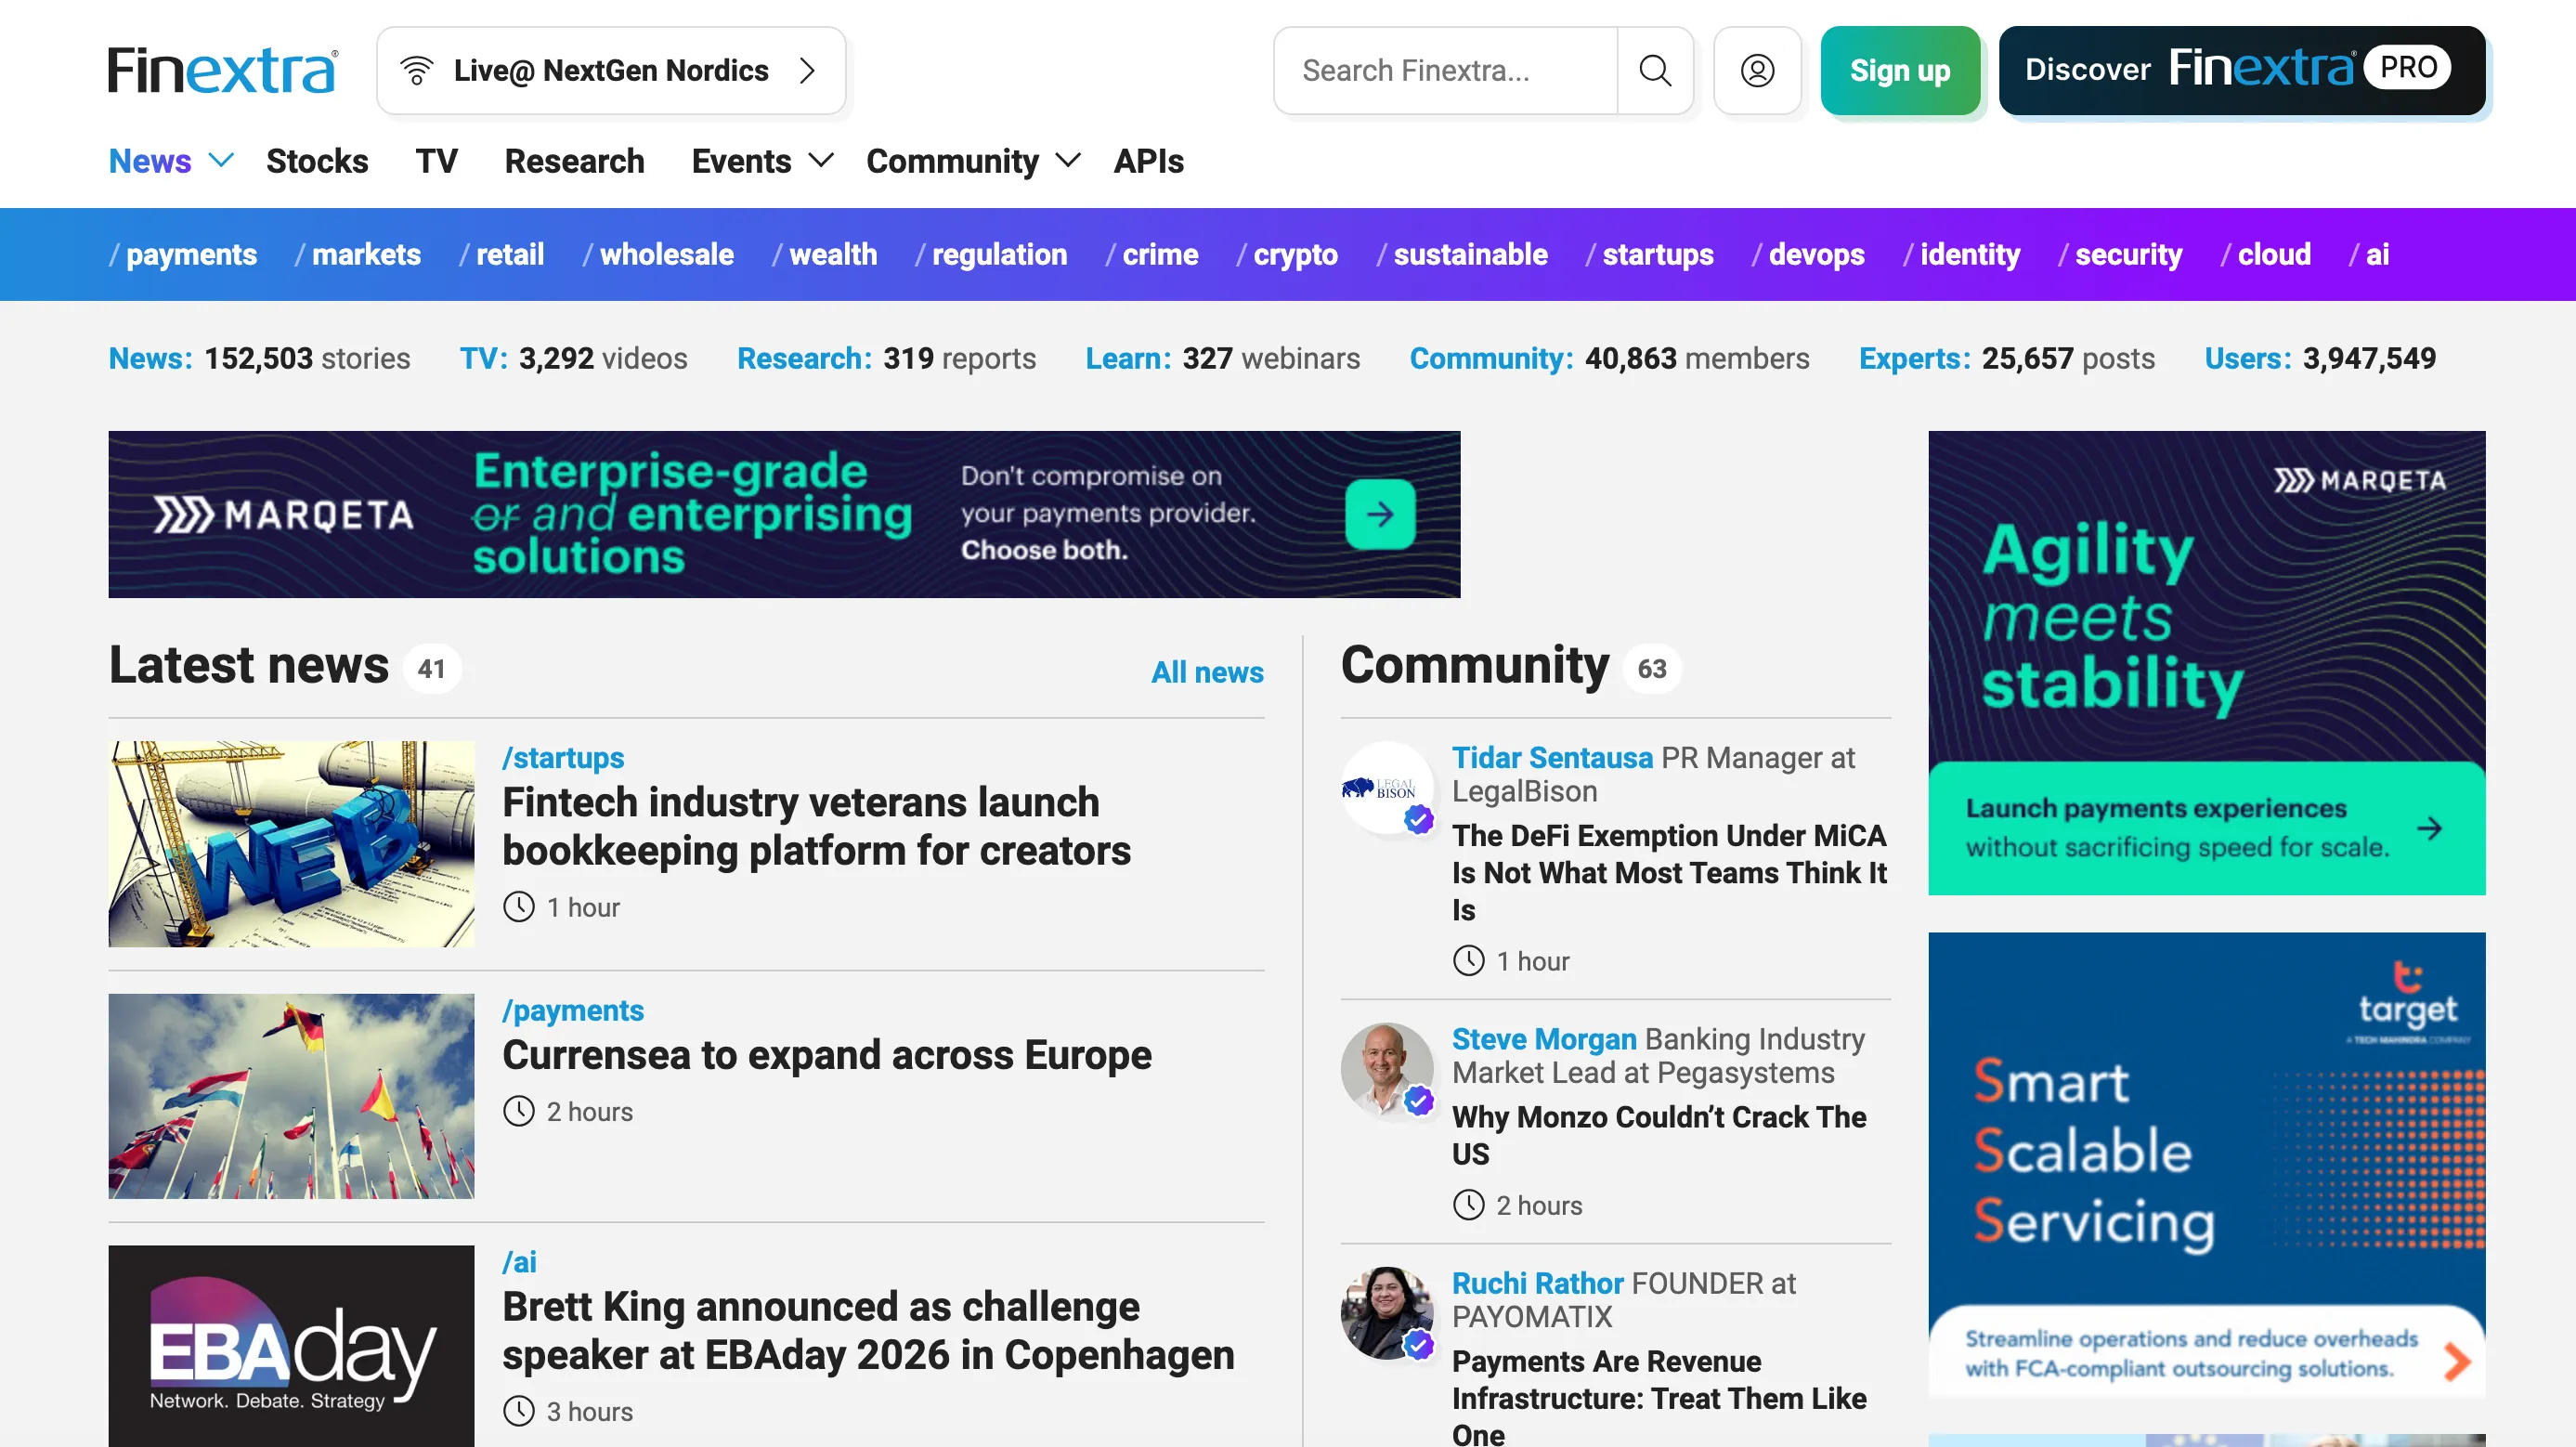The width and height of the screenshot is (2576, 1447).
Task: Click /ai tag above Brett King story
Action: [519, 1261]
